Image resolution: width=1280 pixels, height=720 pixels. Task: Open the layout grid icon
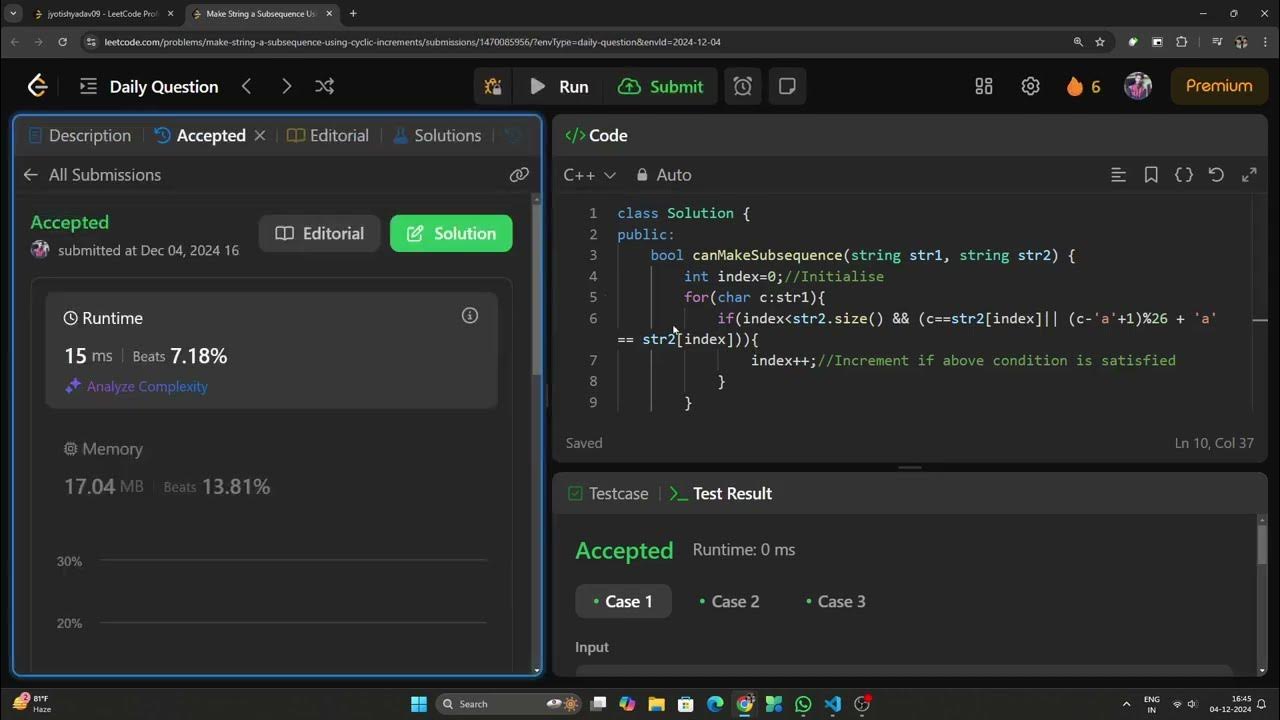click(984, 86)
